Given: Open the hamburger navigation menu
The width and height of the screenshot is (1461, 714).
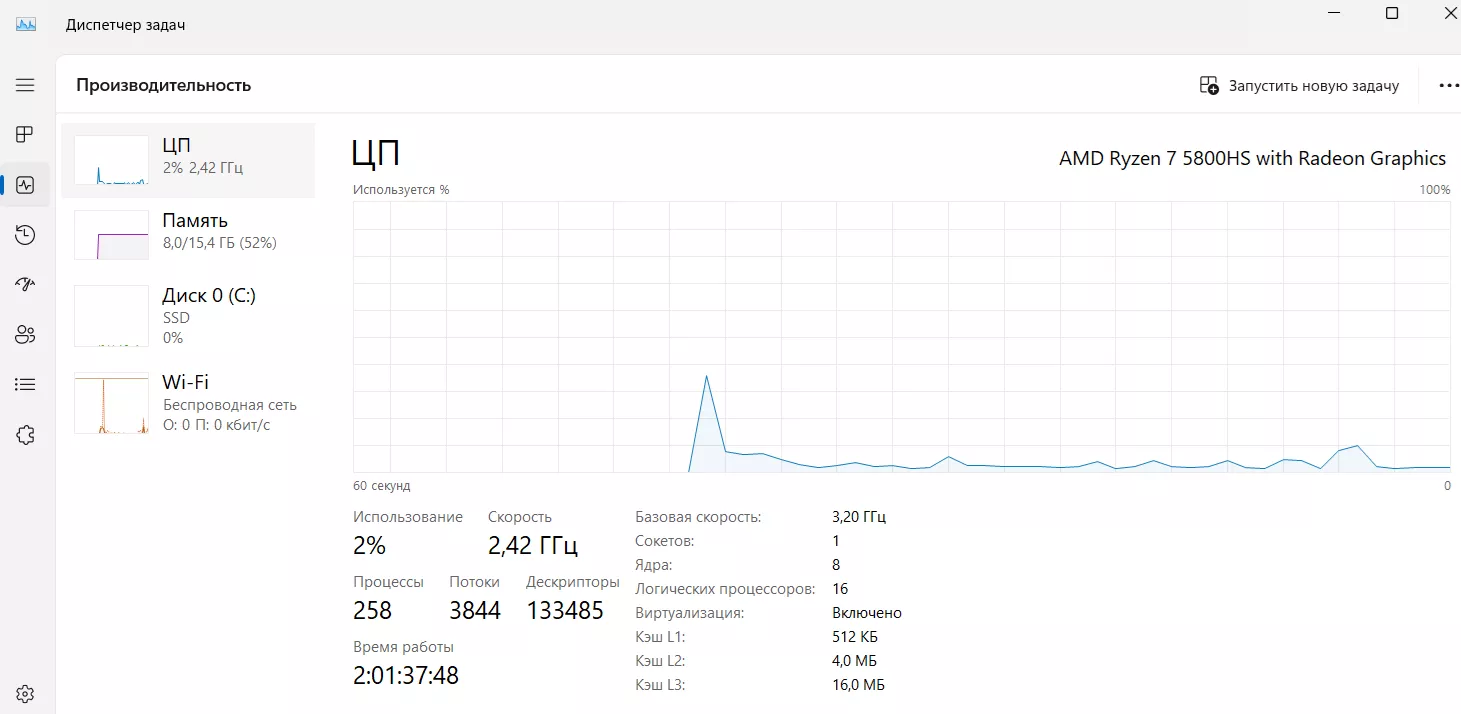Looking at the screenshot, I should (x=25, y=85).
